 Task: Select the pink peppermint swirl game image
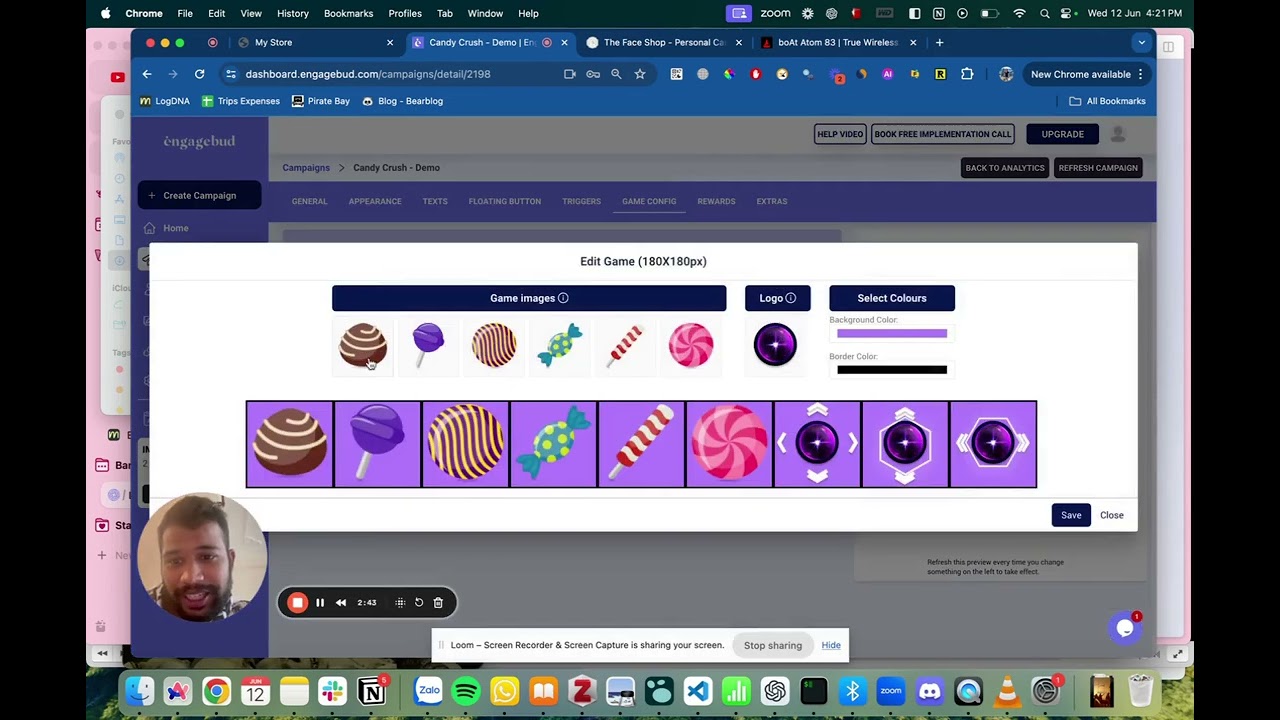click(691, 345)
